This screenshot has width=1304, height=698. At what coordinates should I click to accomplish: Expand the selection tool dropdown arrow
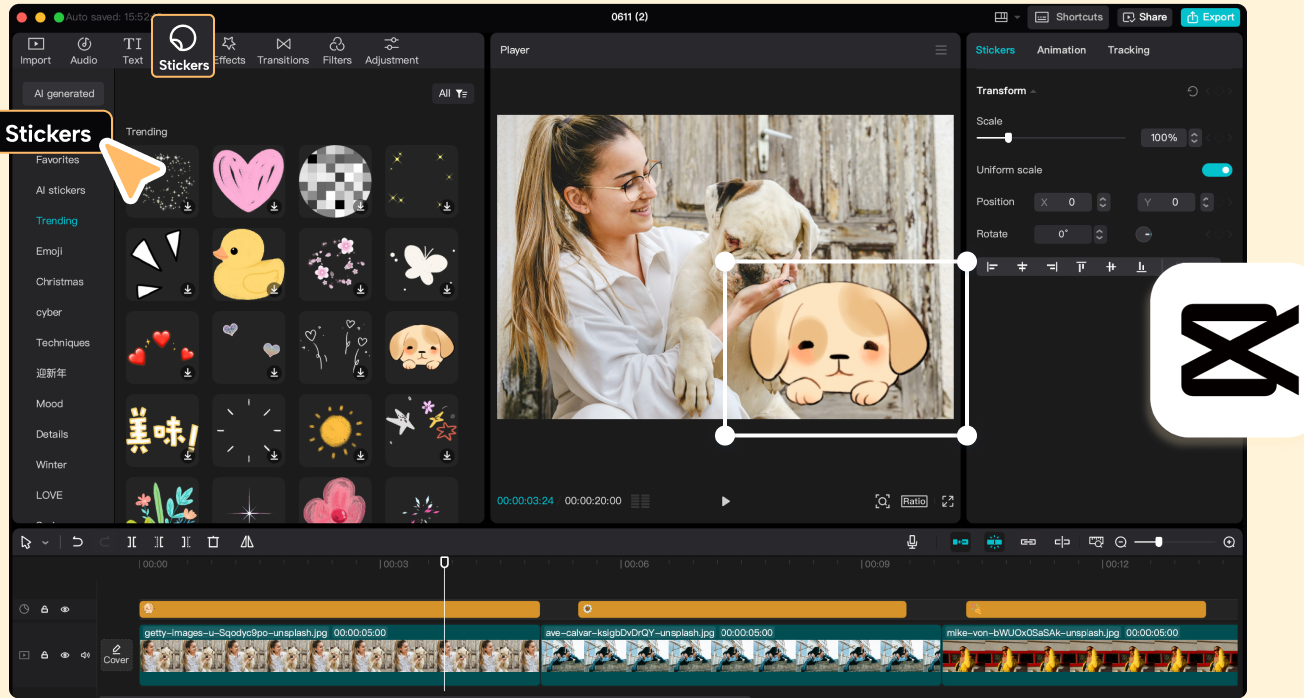click(x=46, y=543)
